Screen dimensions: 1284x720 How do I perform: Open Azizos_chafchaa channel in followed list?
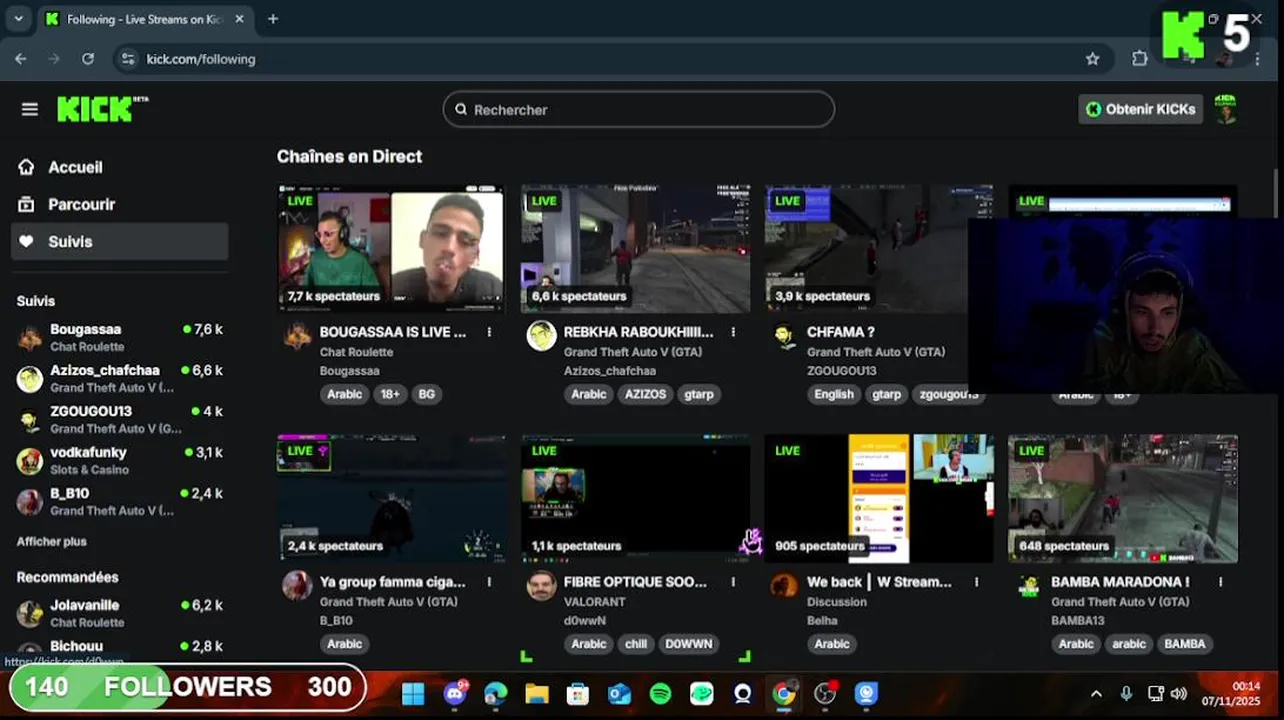(x=119, y=378)
